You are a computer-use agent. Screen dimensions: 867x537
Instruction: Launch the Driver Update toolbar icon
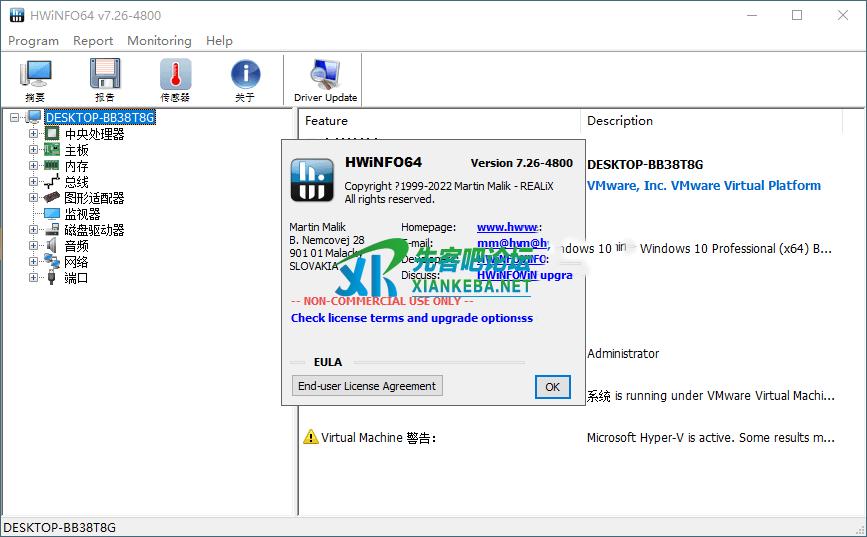pyautogui.click(x=325, y=80)
